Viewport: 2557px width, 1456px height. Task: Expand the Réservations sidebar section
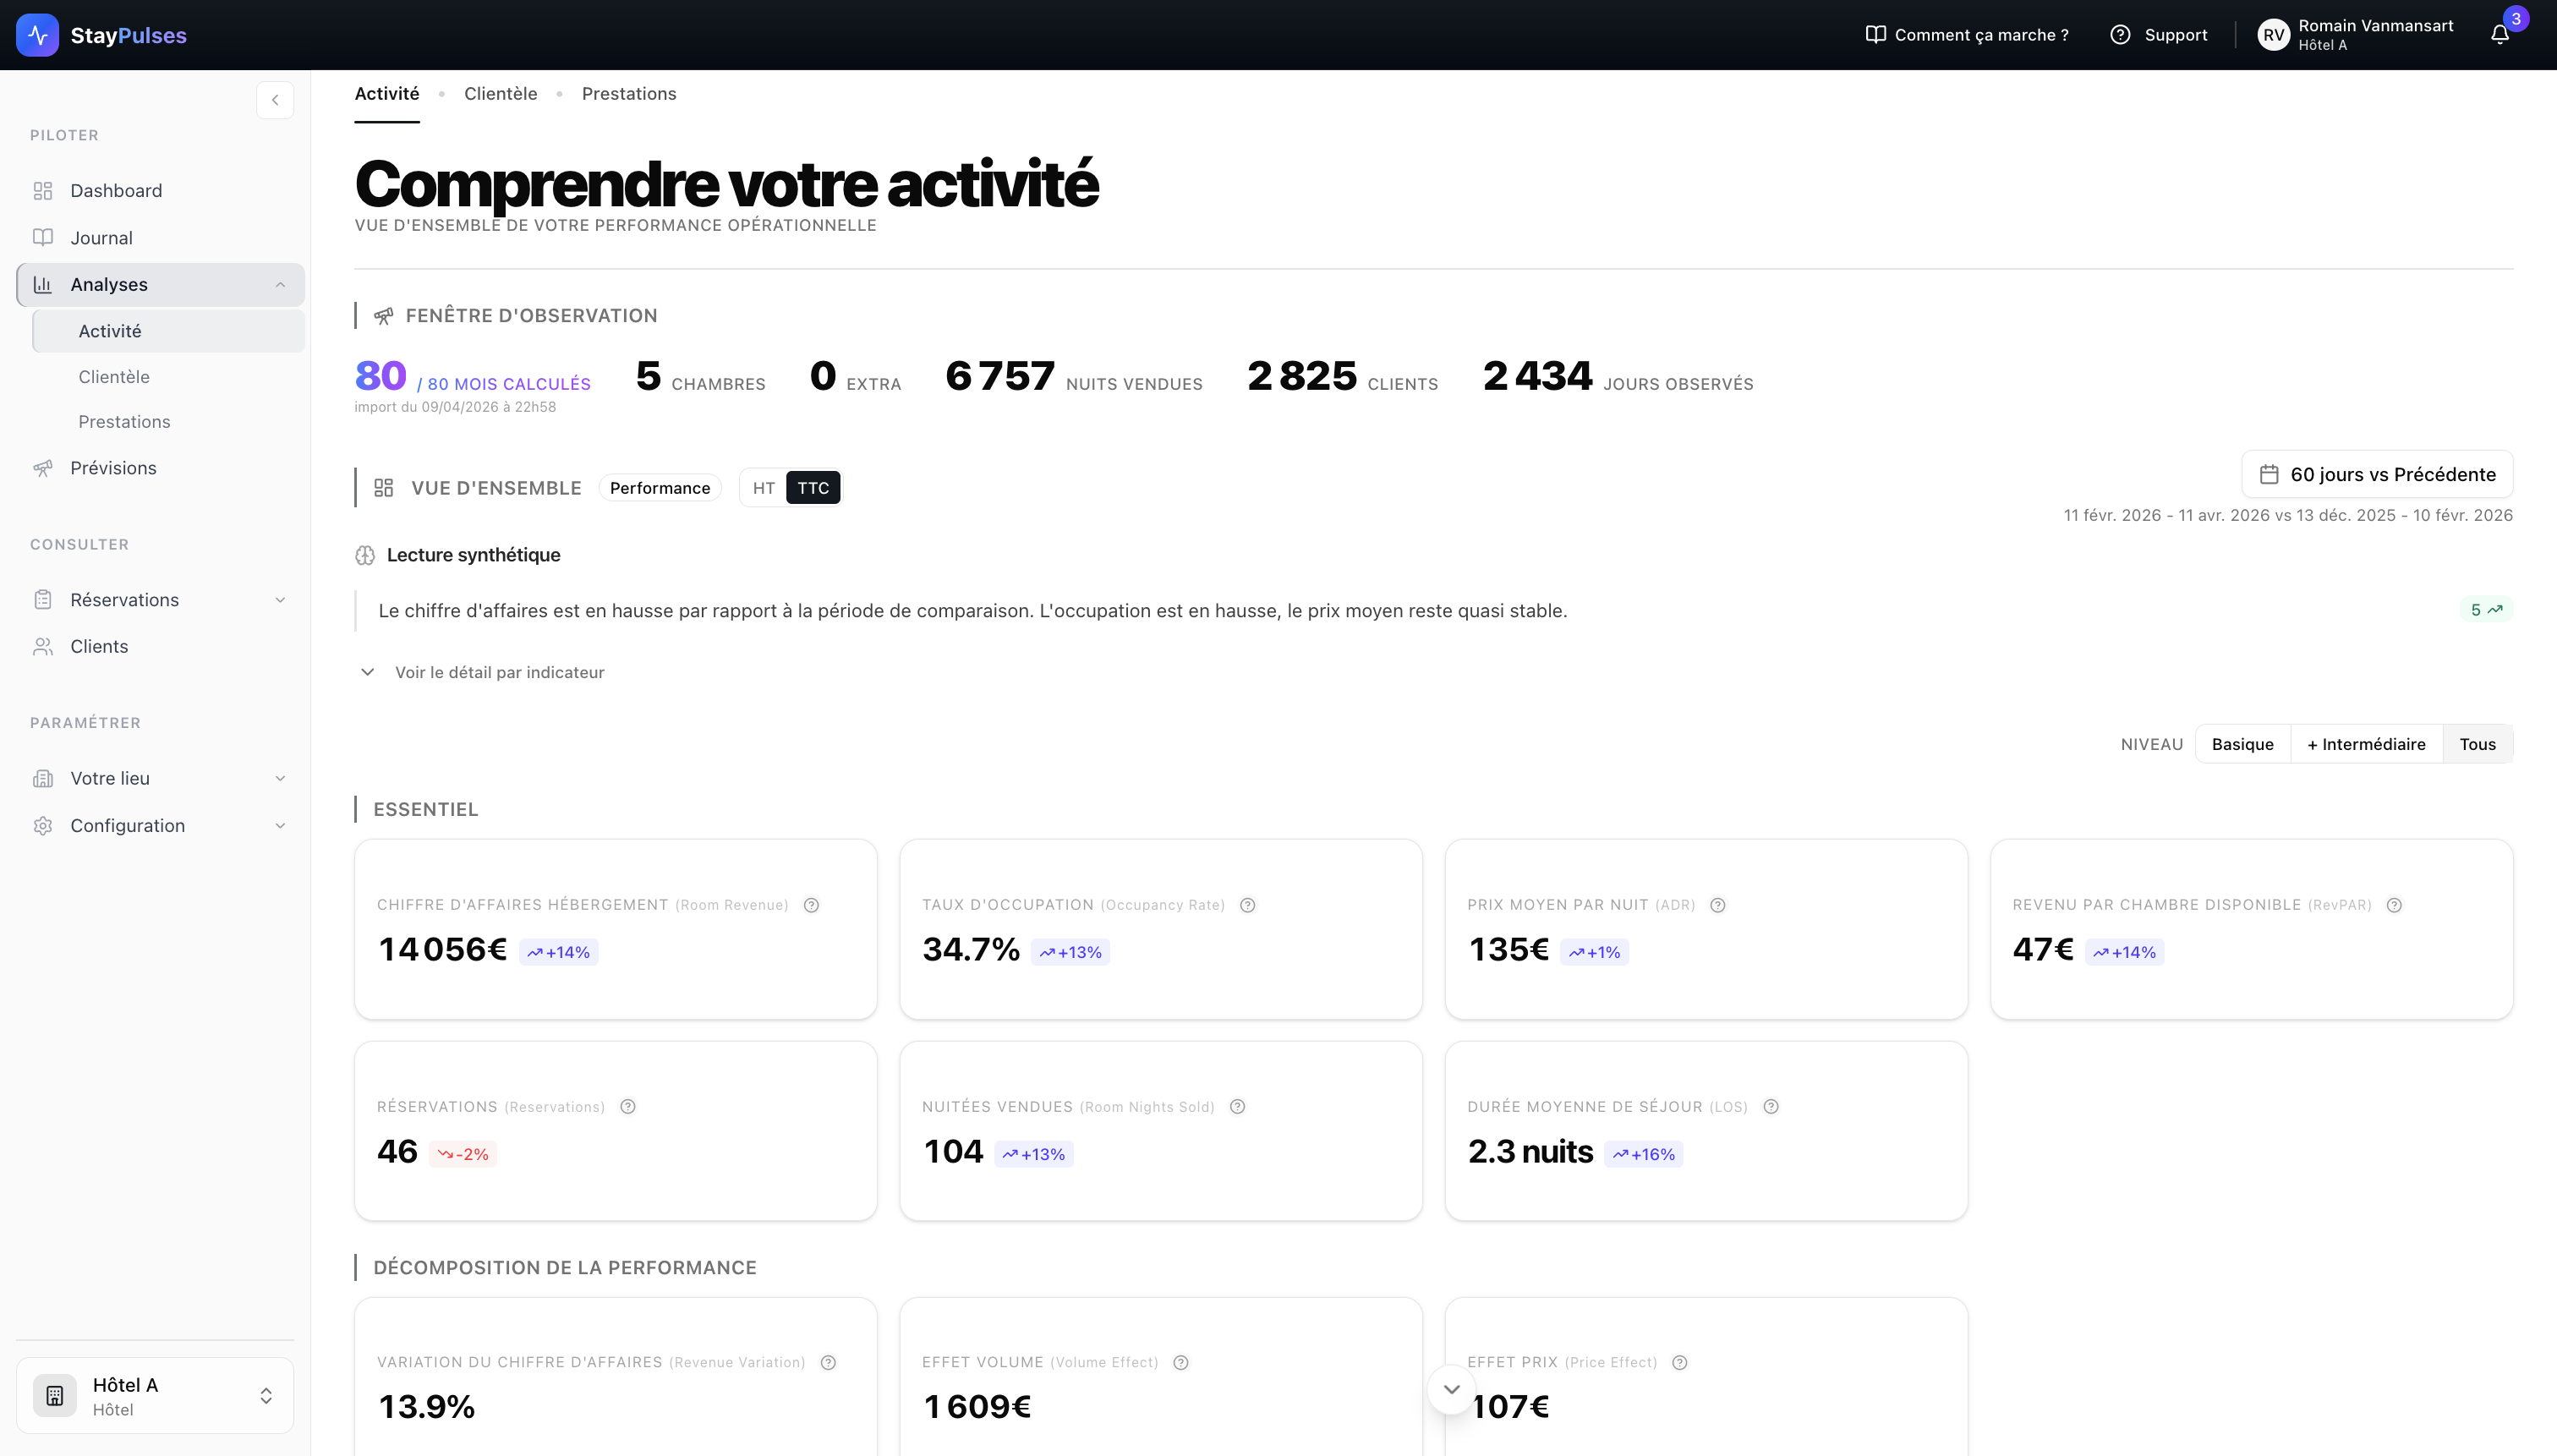click(280, 599)
